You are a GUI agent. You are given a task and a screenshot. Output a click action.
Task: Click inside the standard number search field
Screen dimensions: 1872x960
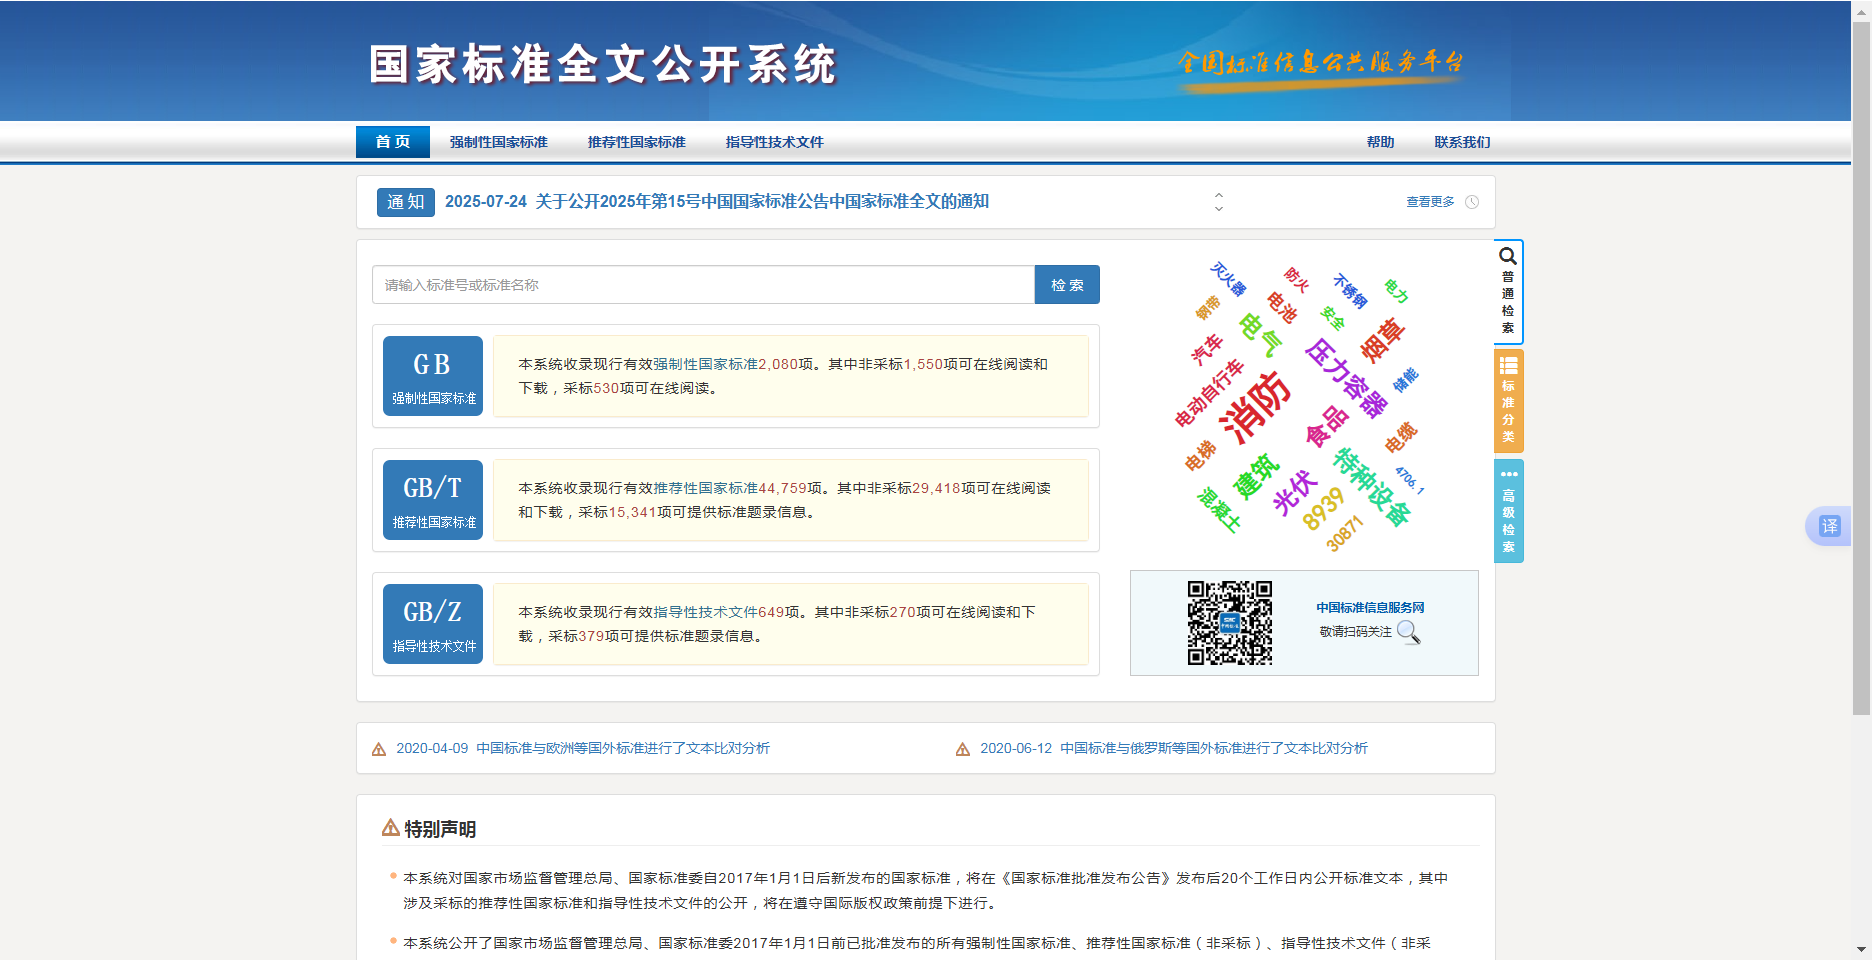700,284
